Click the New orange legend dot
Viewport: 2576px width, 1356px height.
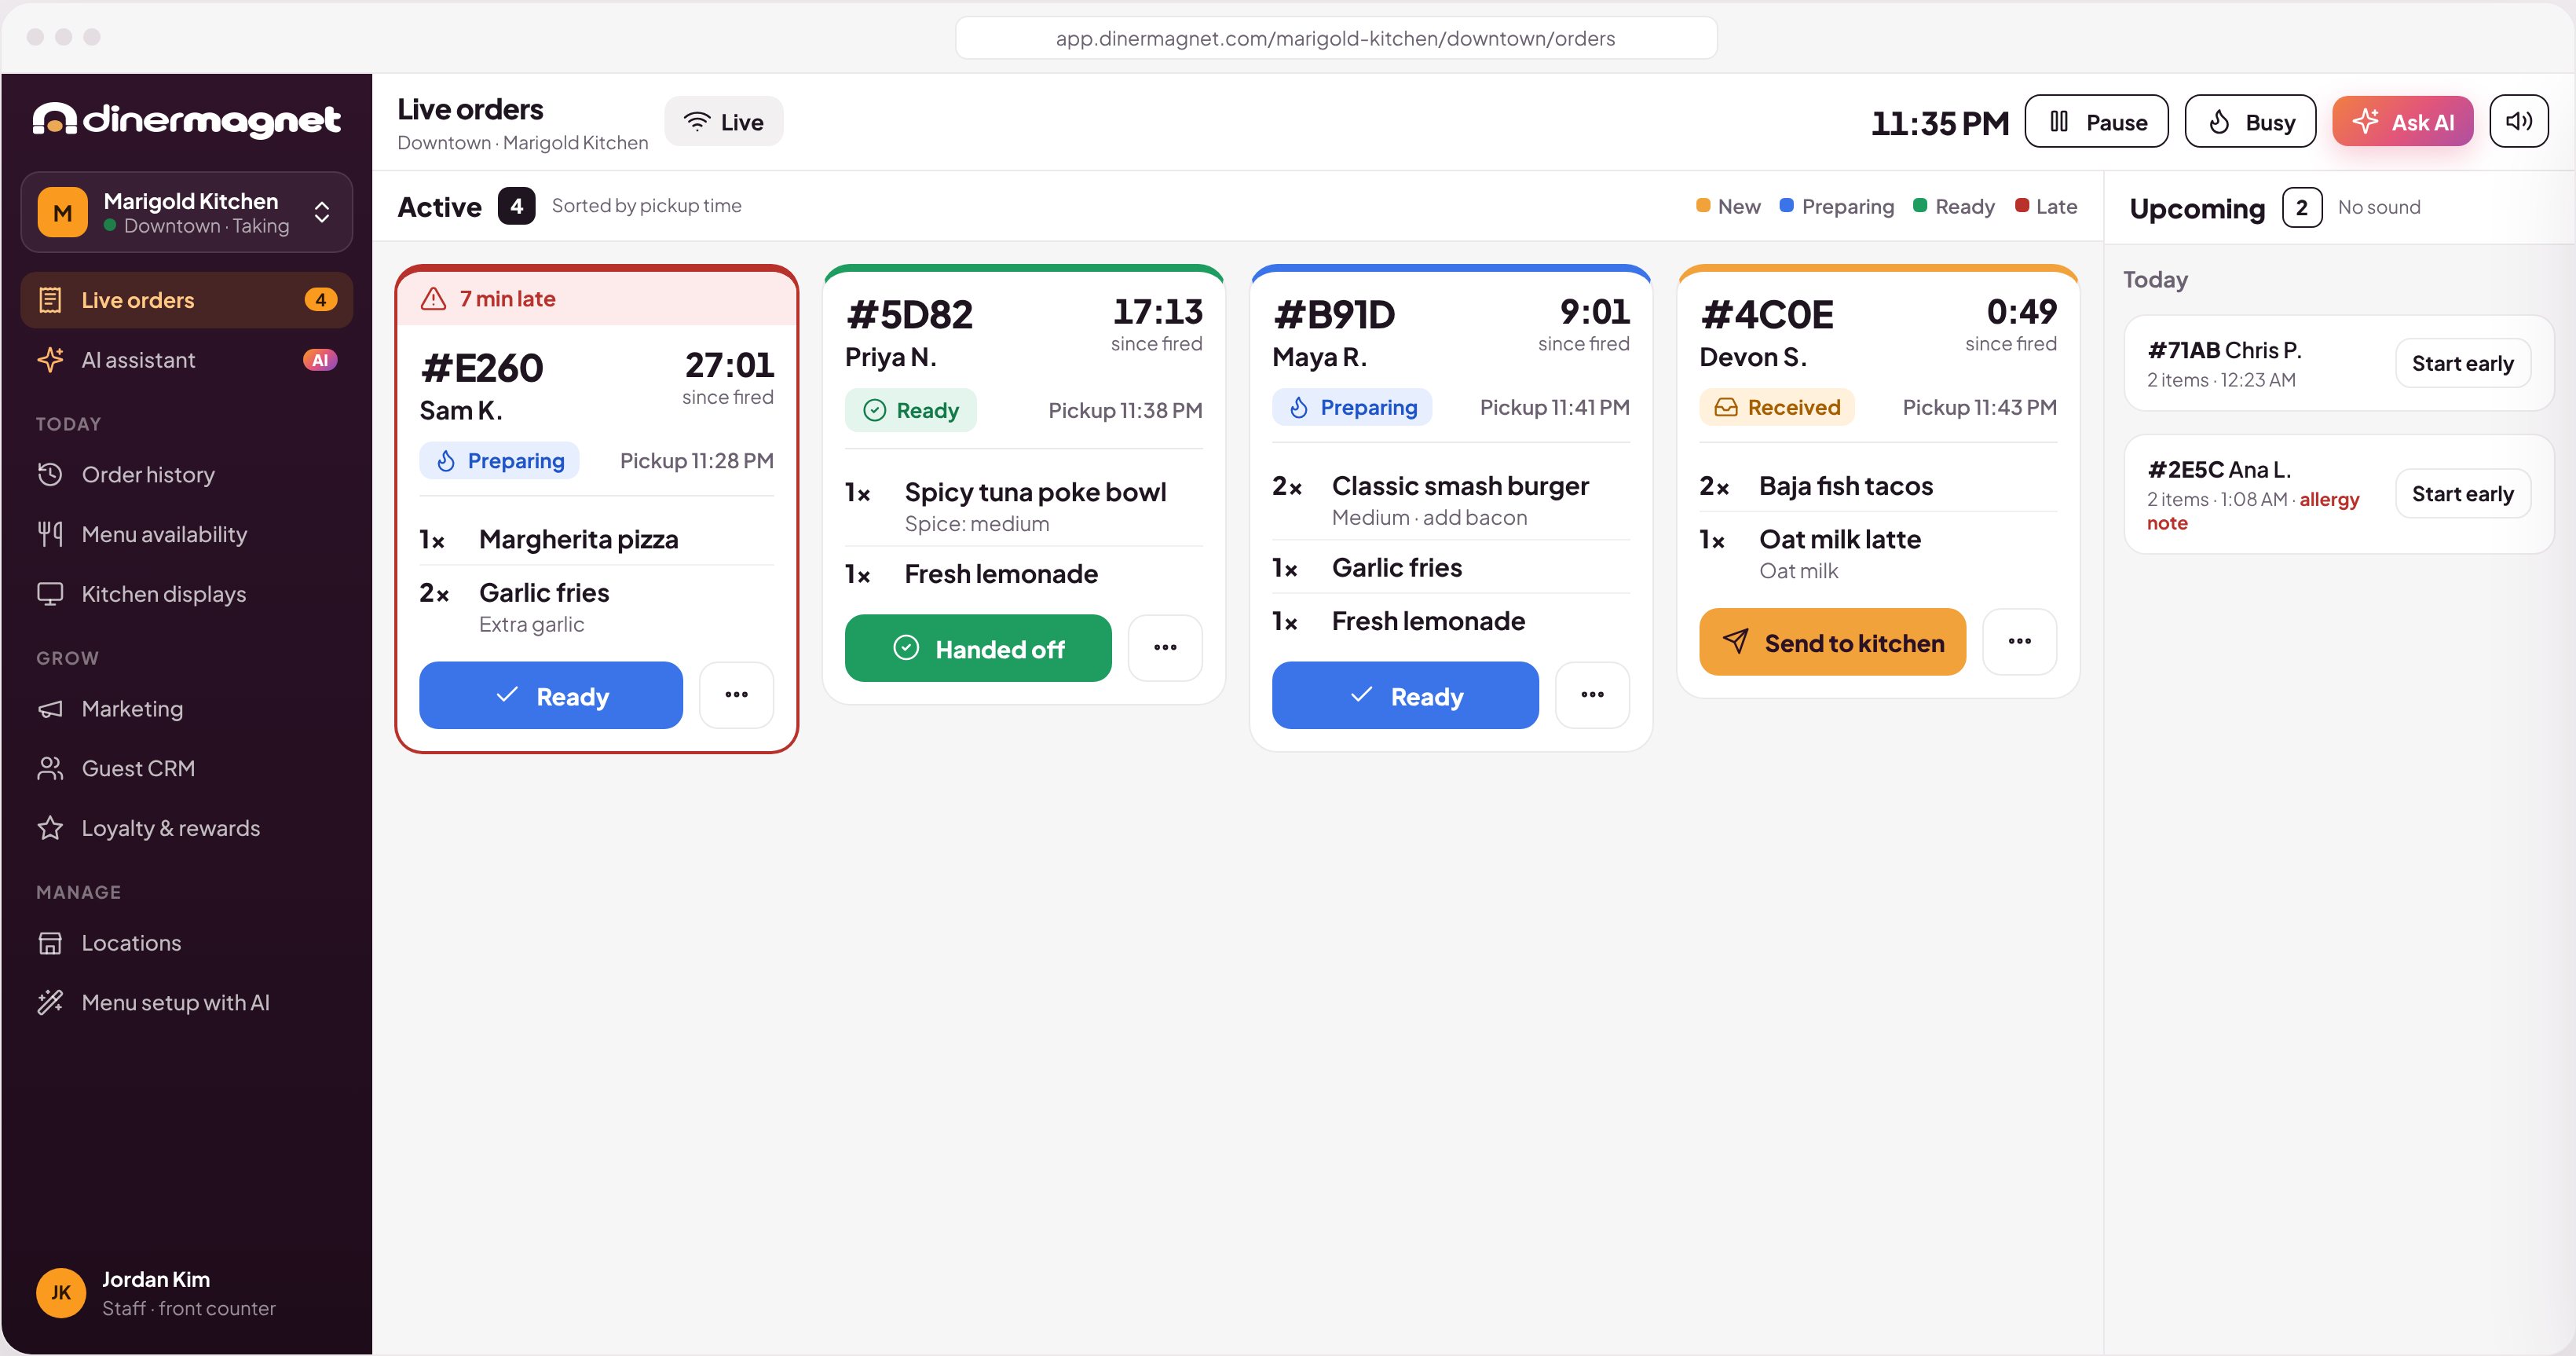pos(1703,205)
